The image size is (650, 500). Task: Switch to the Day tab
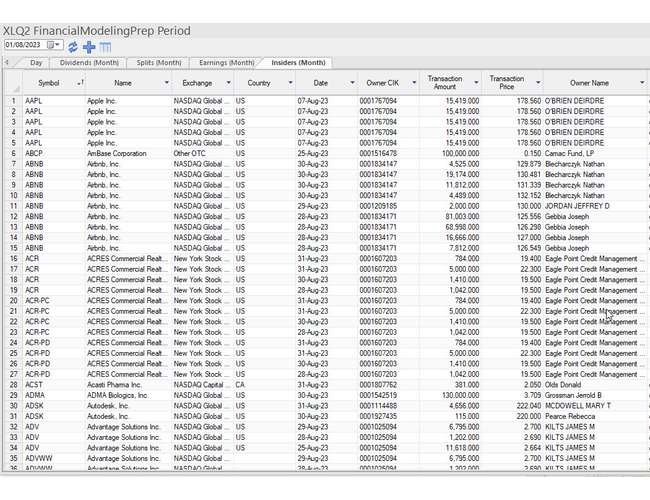pos(36,63)
